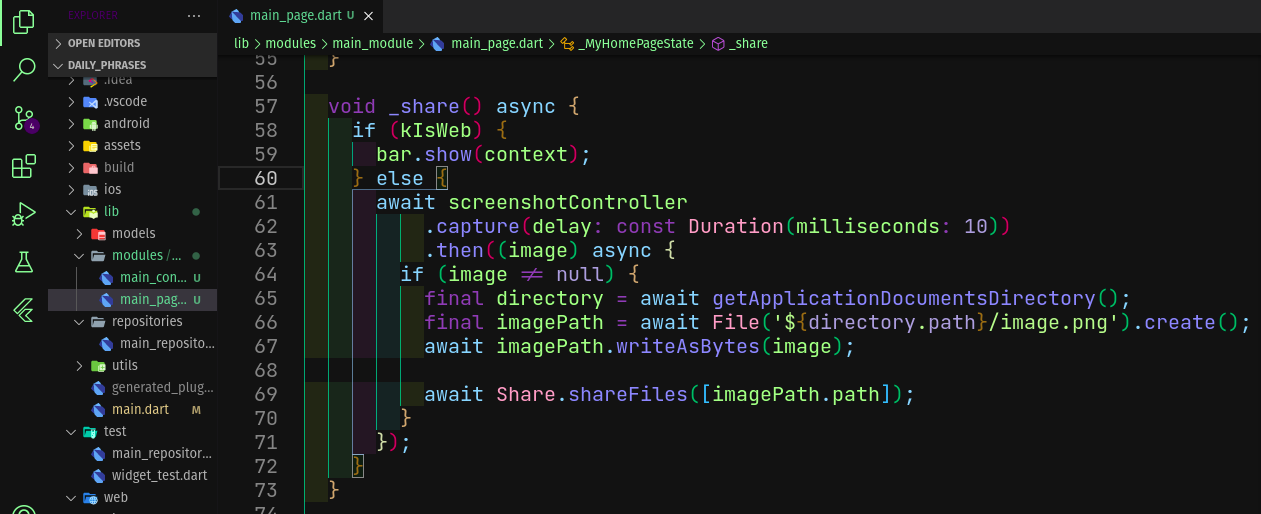1261x514 pixels.
Task: Open Source Control view with 4 changes
Action: [24, 119]
